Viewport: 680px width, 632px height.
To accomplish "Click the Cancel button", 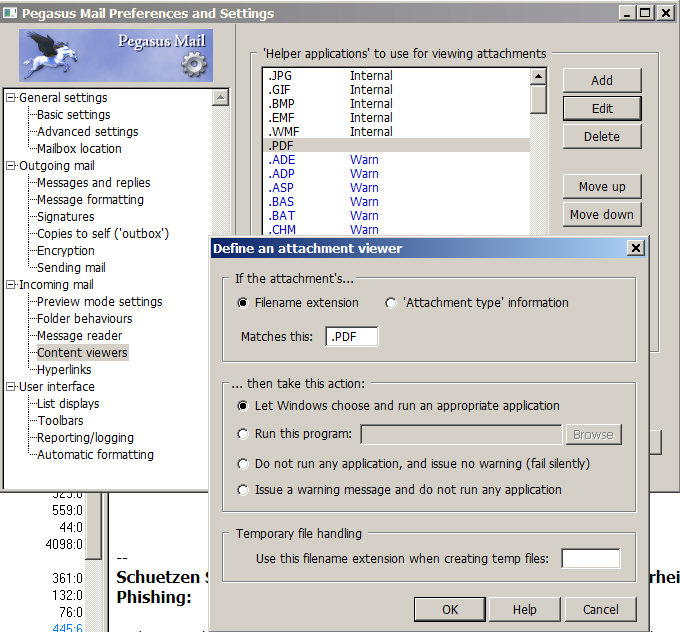I will pyautogui.click(x=600, y=609).
